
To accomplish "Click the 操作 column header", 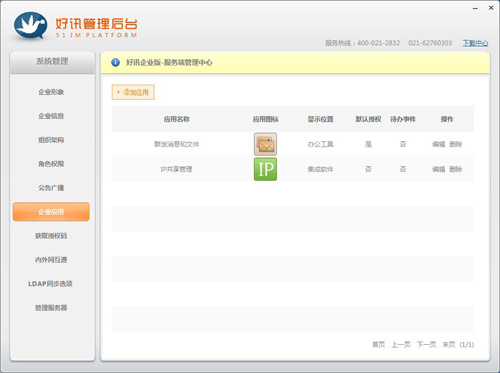I will 447,119.
